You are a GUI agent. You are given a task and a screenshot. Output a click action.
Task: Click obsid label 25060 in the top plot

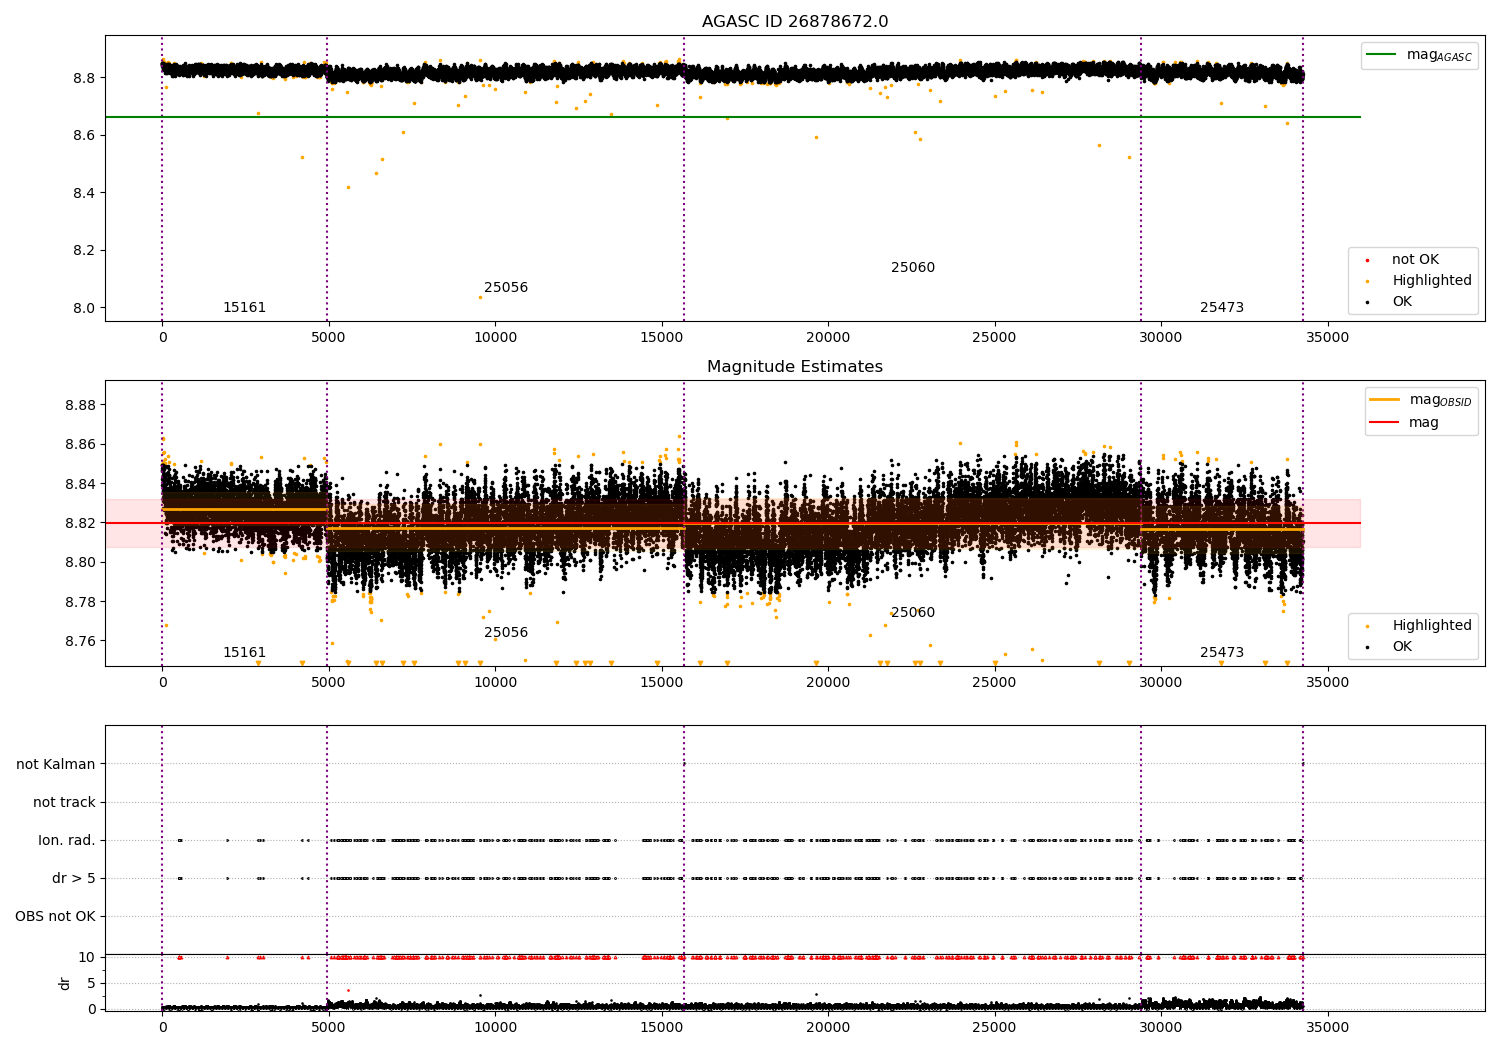913,268
